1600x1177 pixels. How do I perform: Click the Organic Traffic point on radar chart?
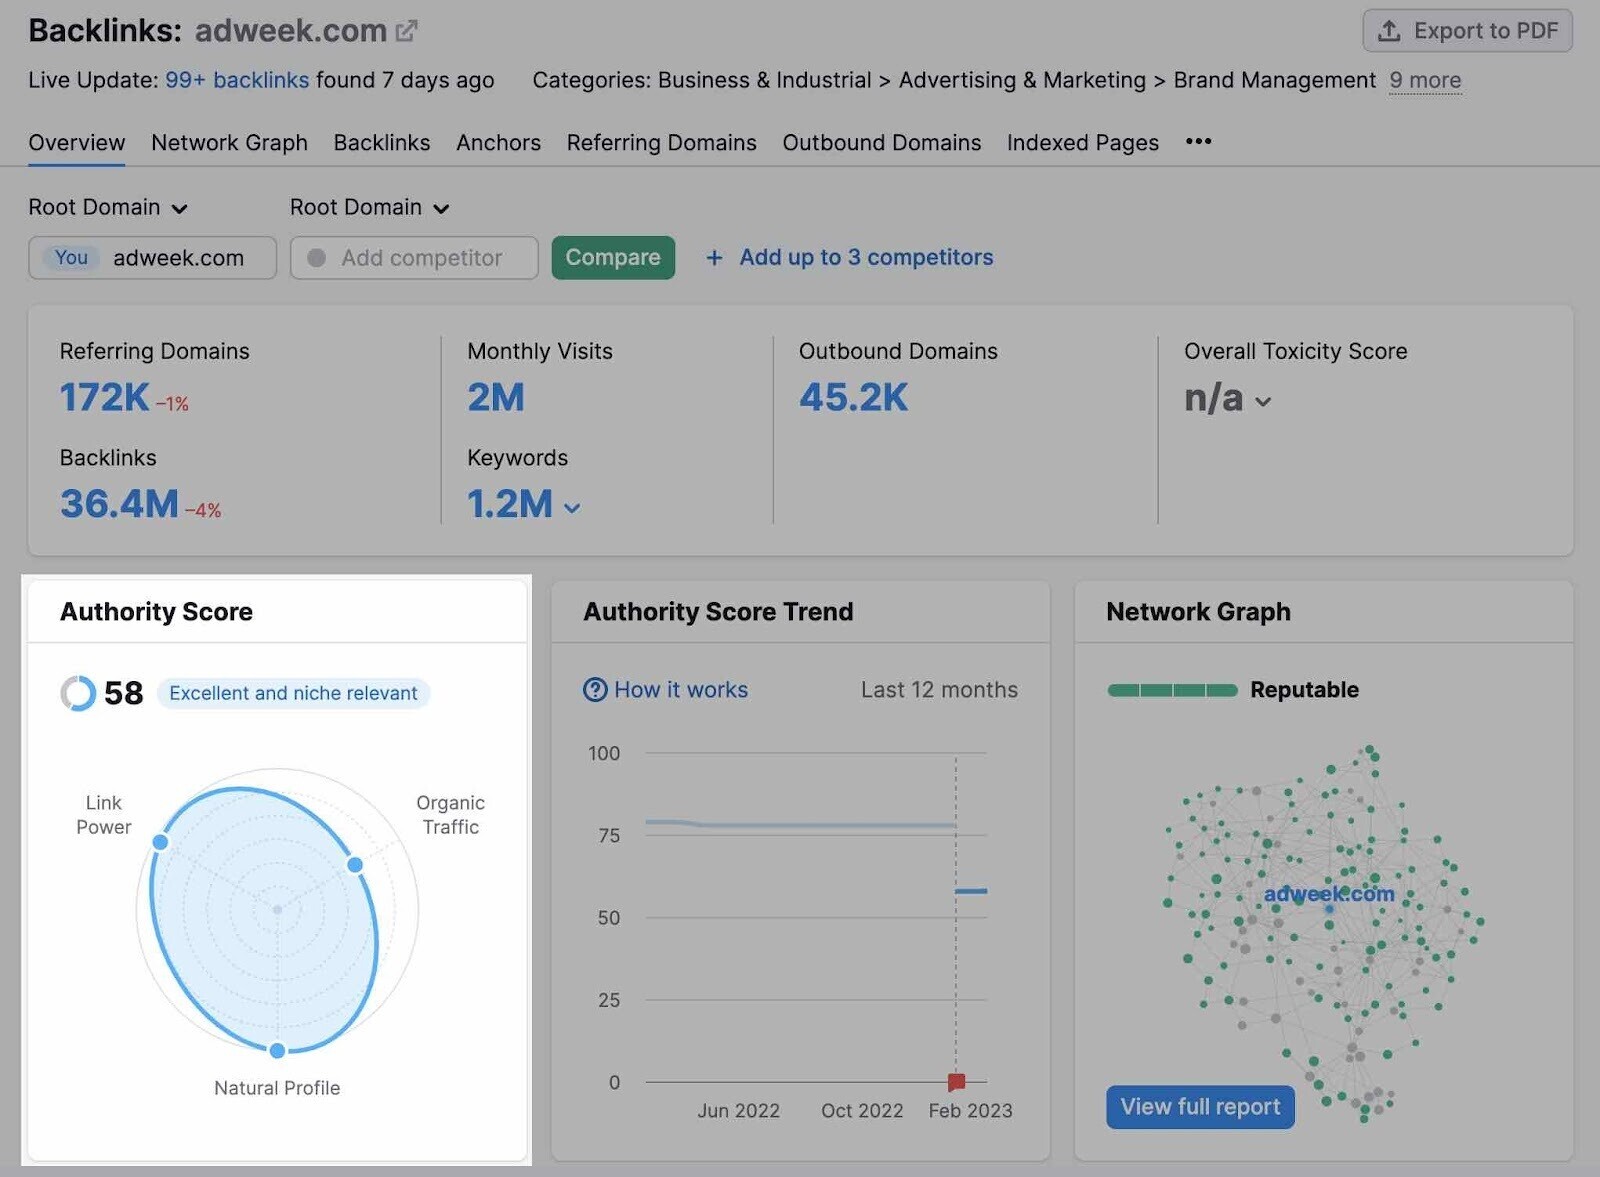[355, 864]
